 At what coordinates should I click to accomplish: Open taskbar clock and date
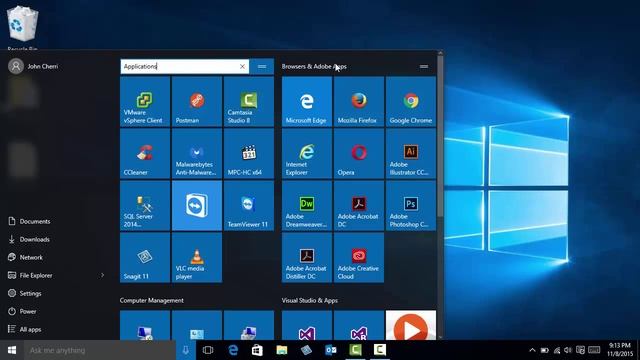[x=619, y=350]
